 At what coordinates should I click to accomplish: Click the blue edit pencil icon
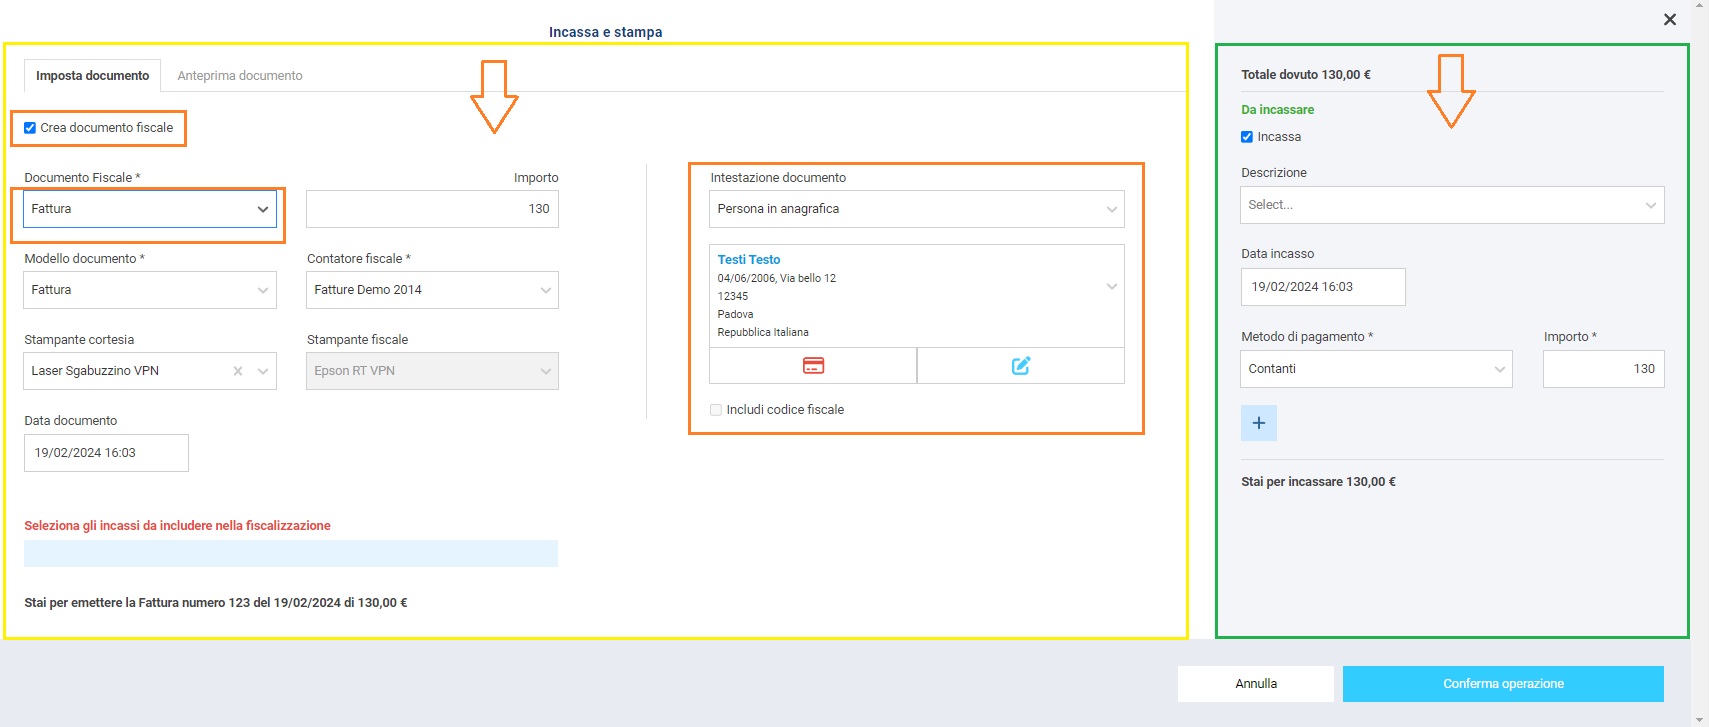[x=1020, y=366]
